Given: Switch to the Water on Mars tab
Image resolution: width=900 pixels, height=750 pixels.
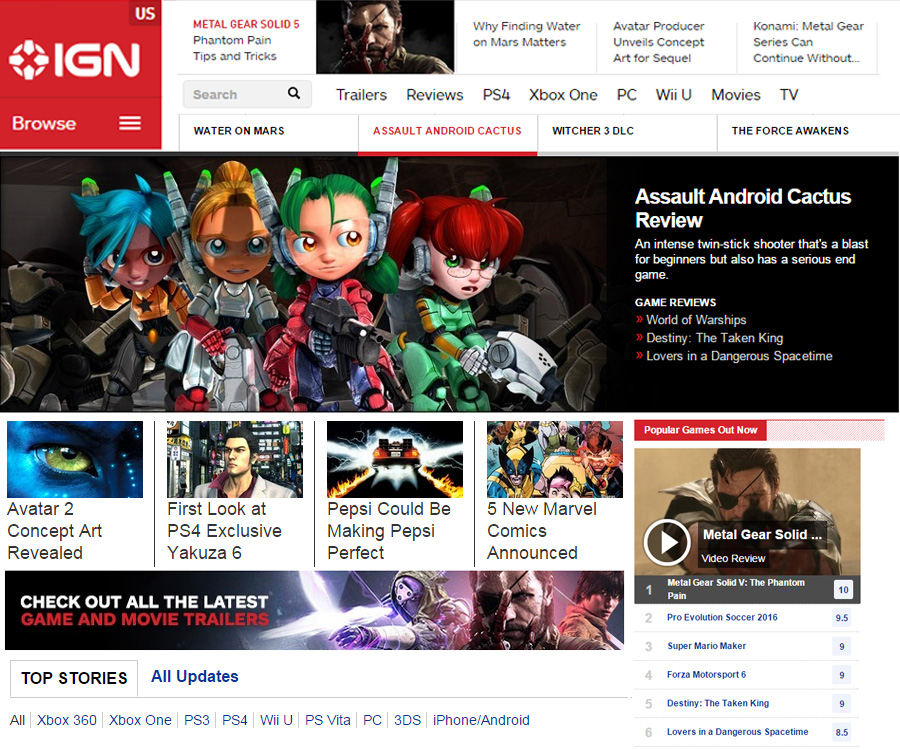Looking at the screenshot, I should coord(239,131).
